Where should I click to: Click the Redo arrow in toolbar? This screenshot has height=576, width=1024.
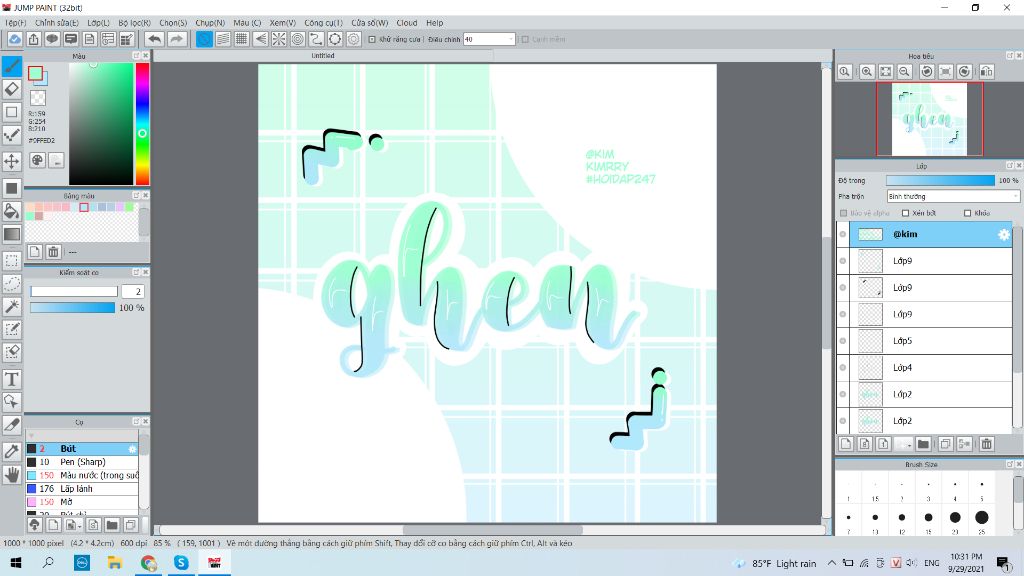pyautogui.click(x=176, y=39)
